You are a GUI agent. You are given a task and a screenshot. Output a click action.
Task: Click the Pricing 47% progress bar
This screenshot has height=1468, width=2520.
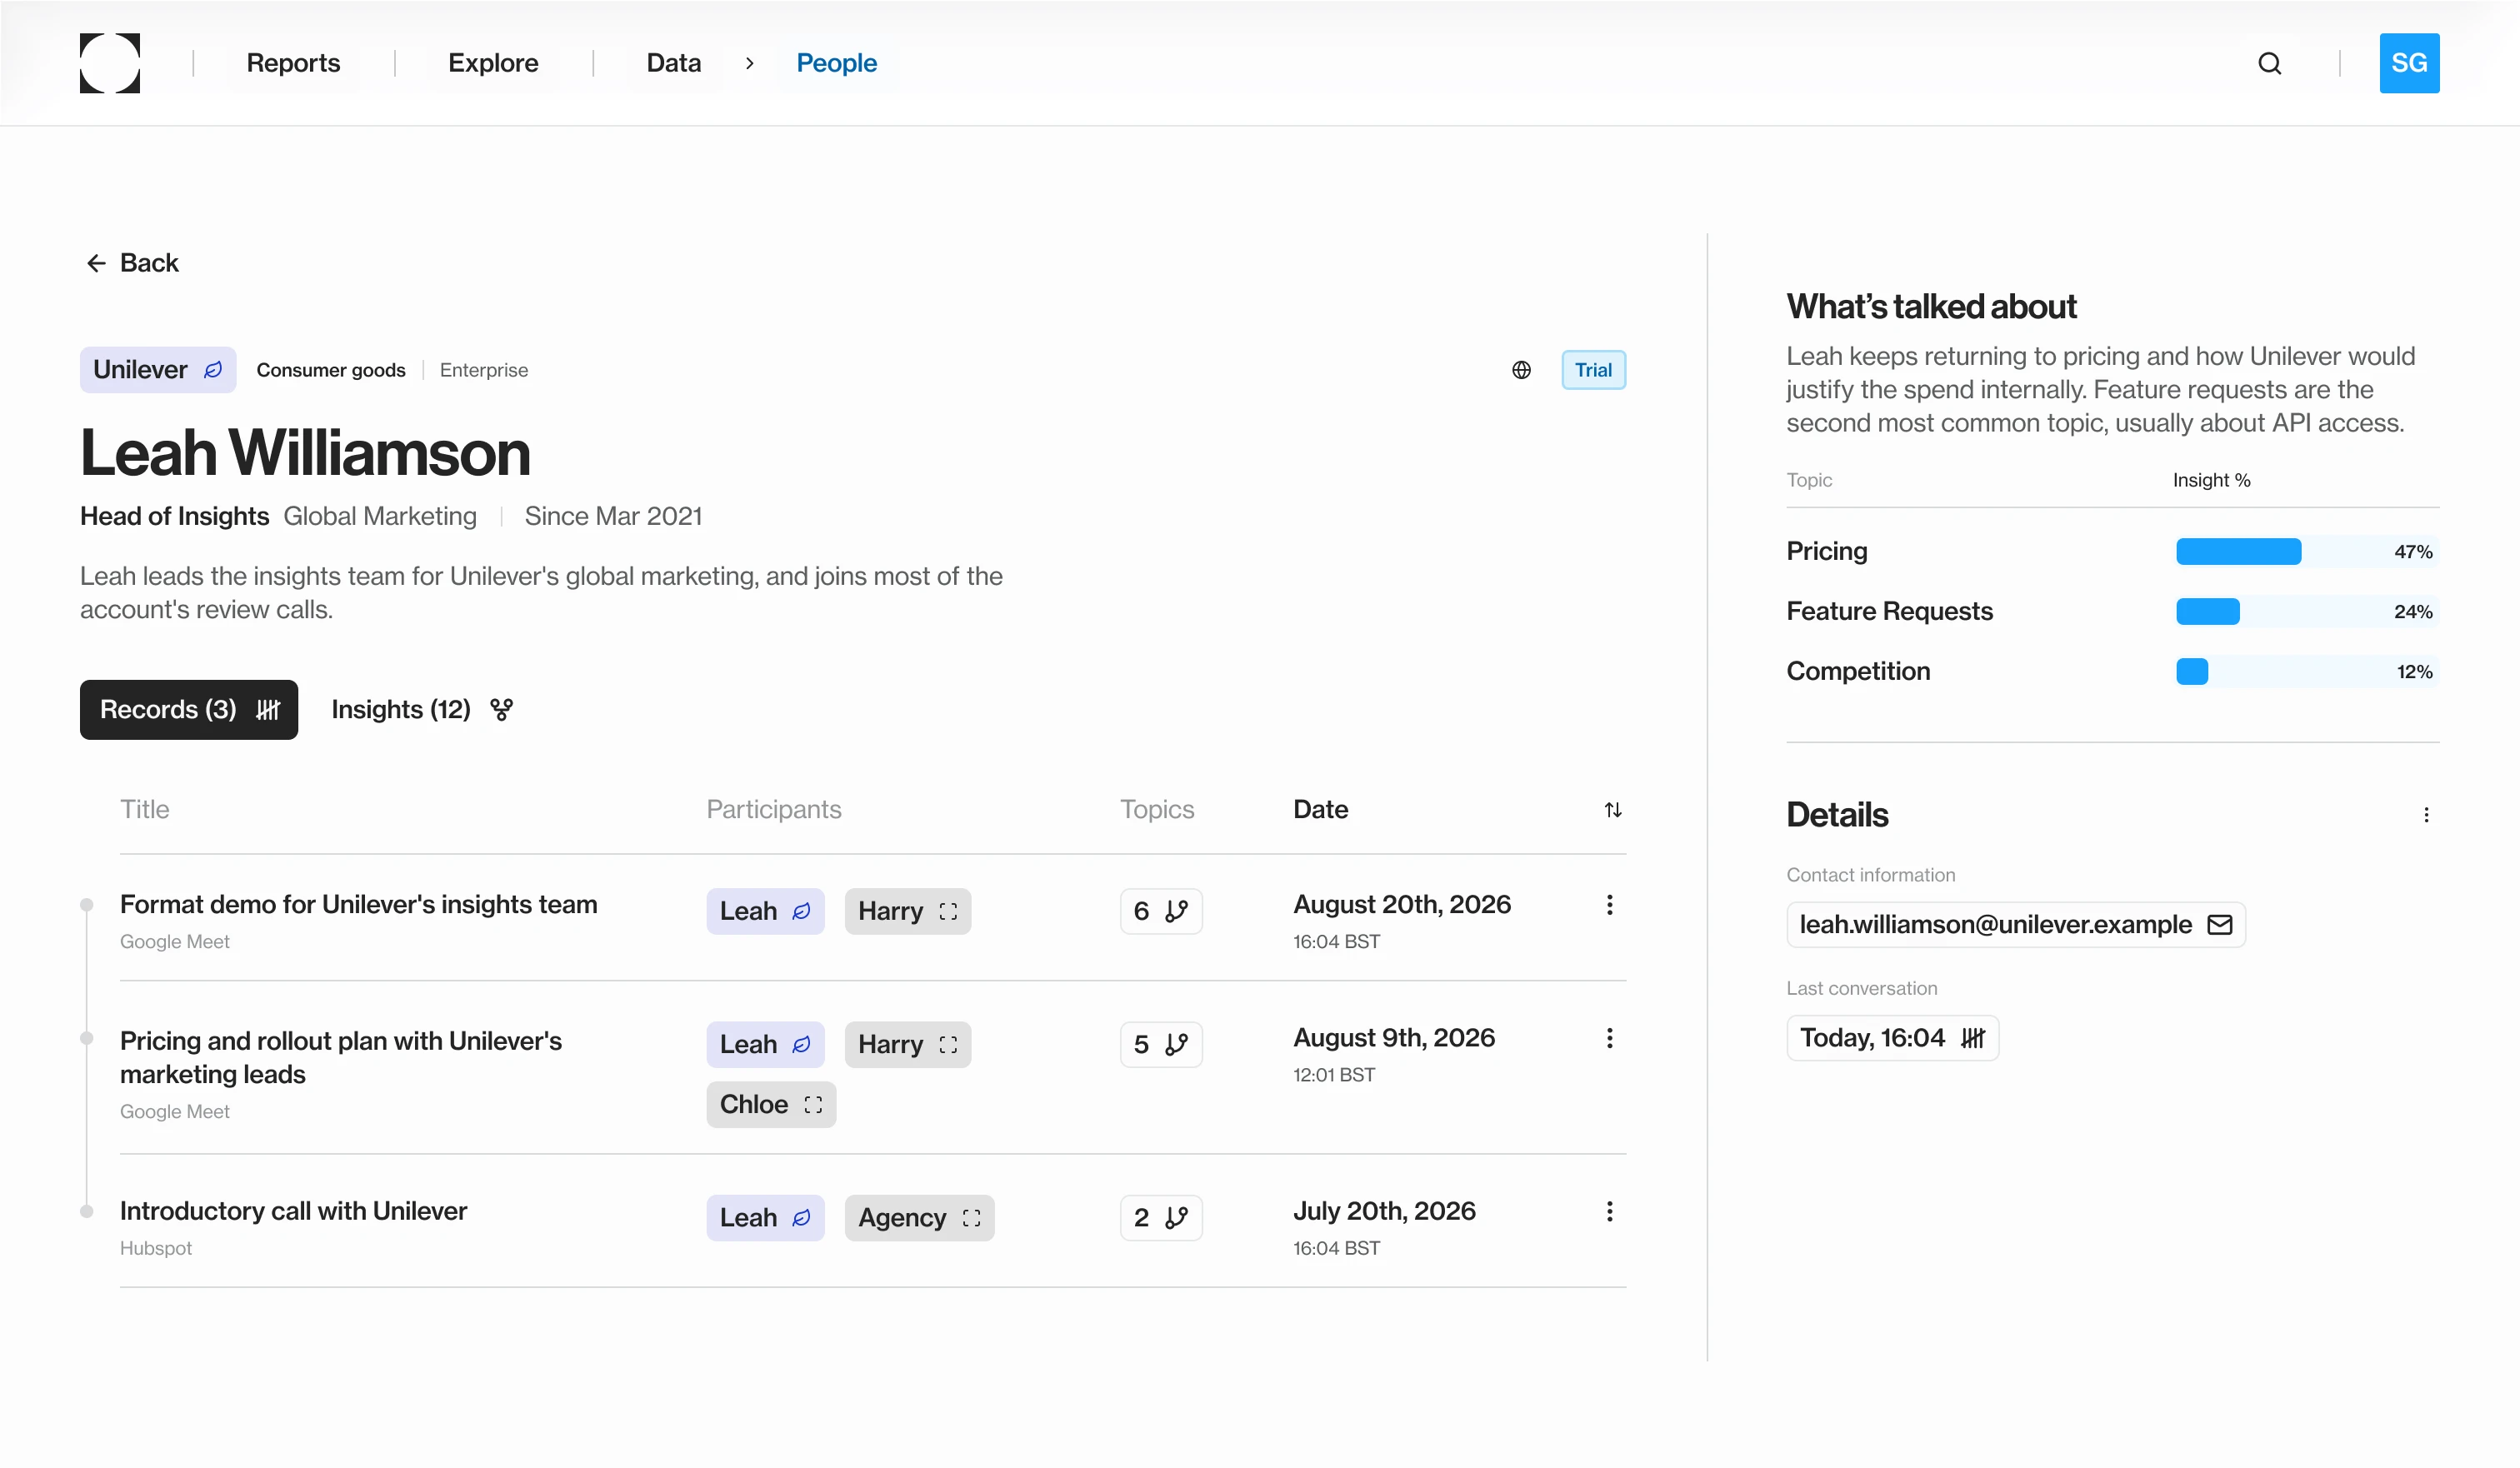[2307, 552]
